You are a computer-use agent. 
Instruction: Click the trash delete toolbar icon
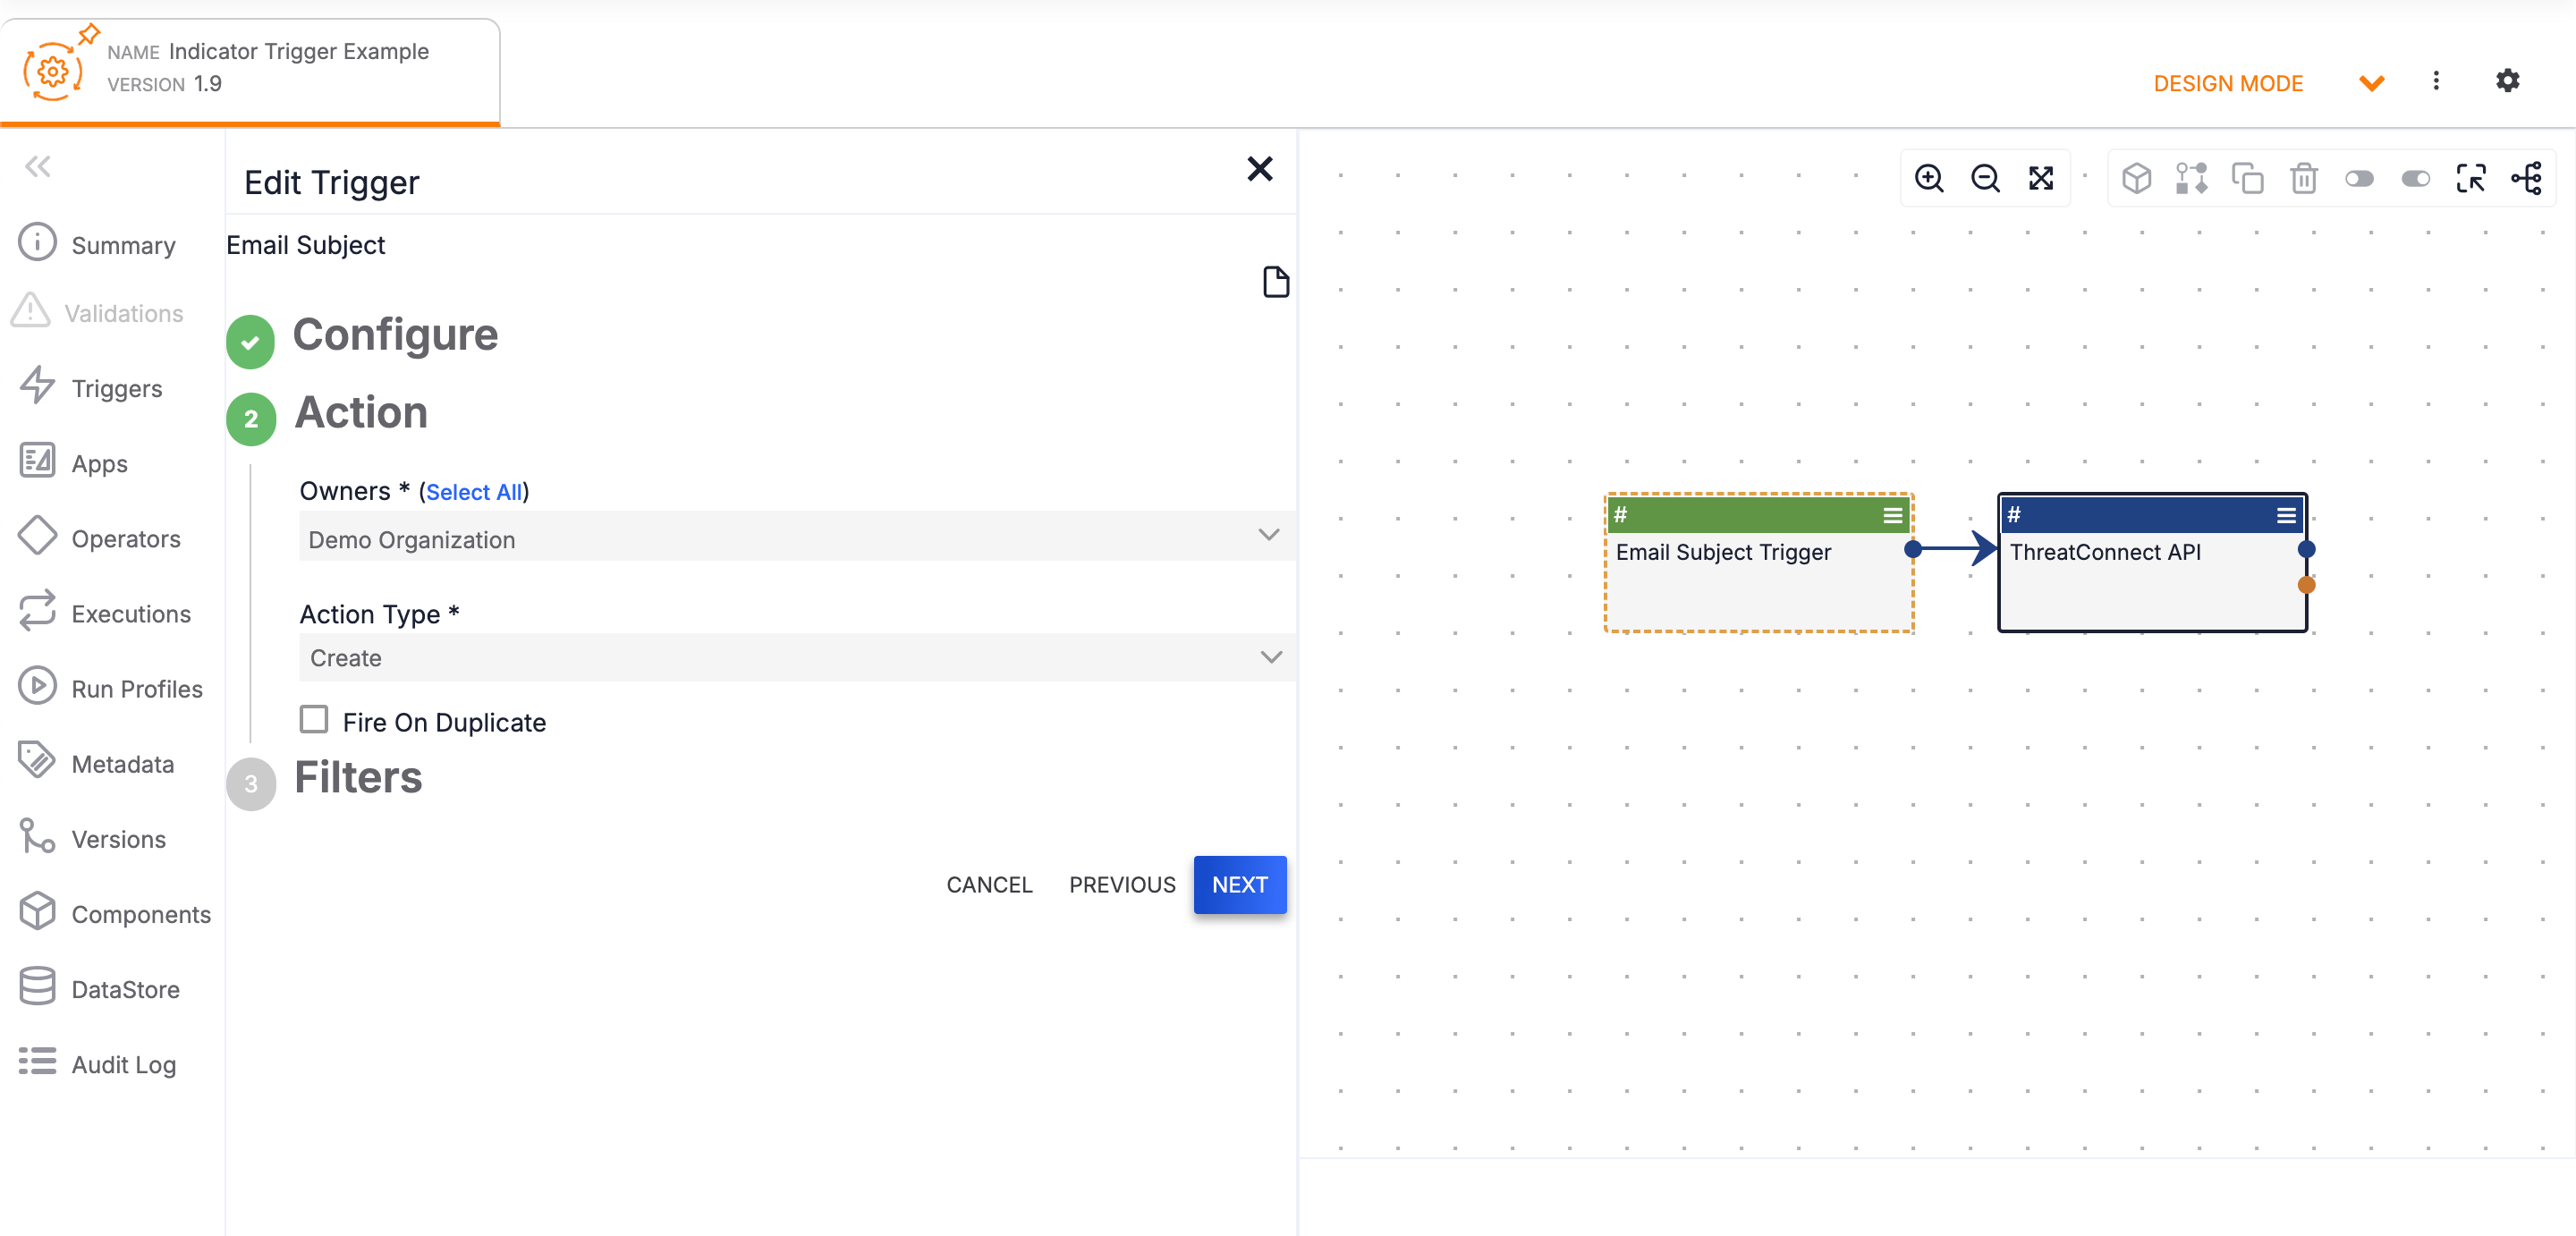pos(2304,179)
